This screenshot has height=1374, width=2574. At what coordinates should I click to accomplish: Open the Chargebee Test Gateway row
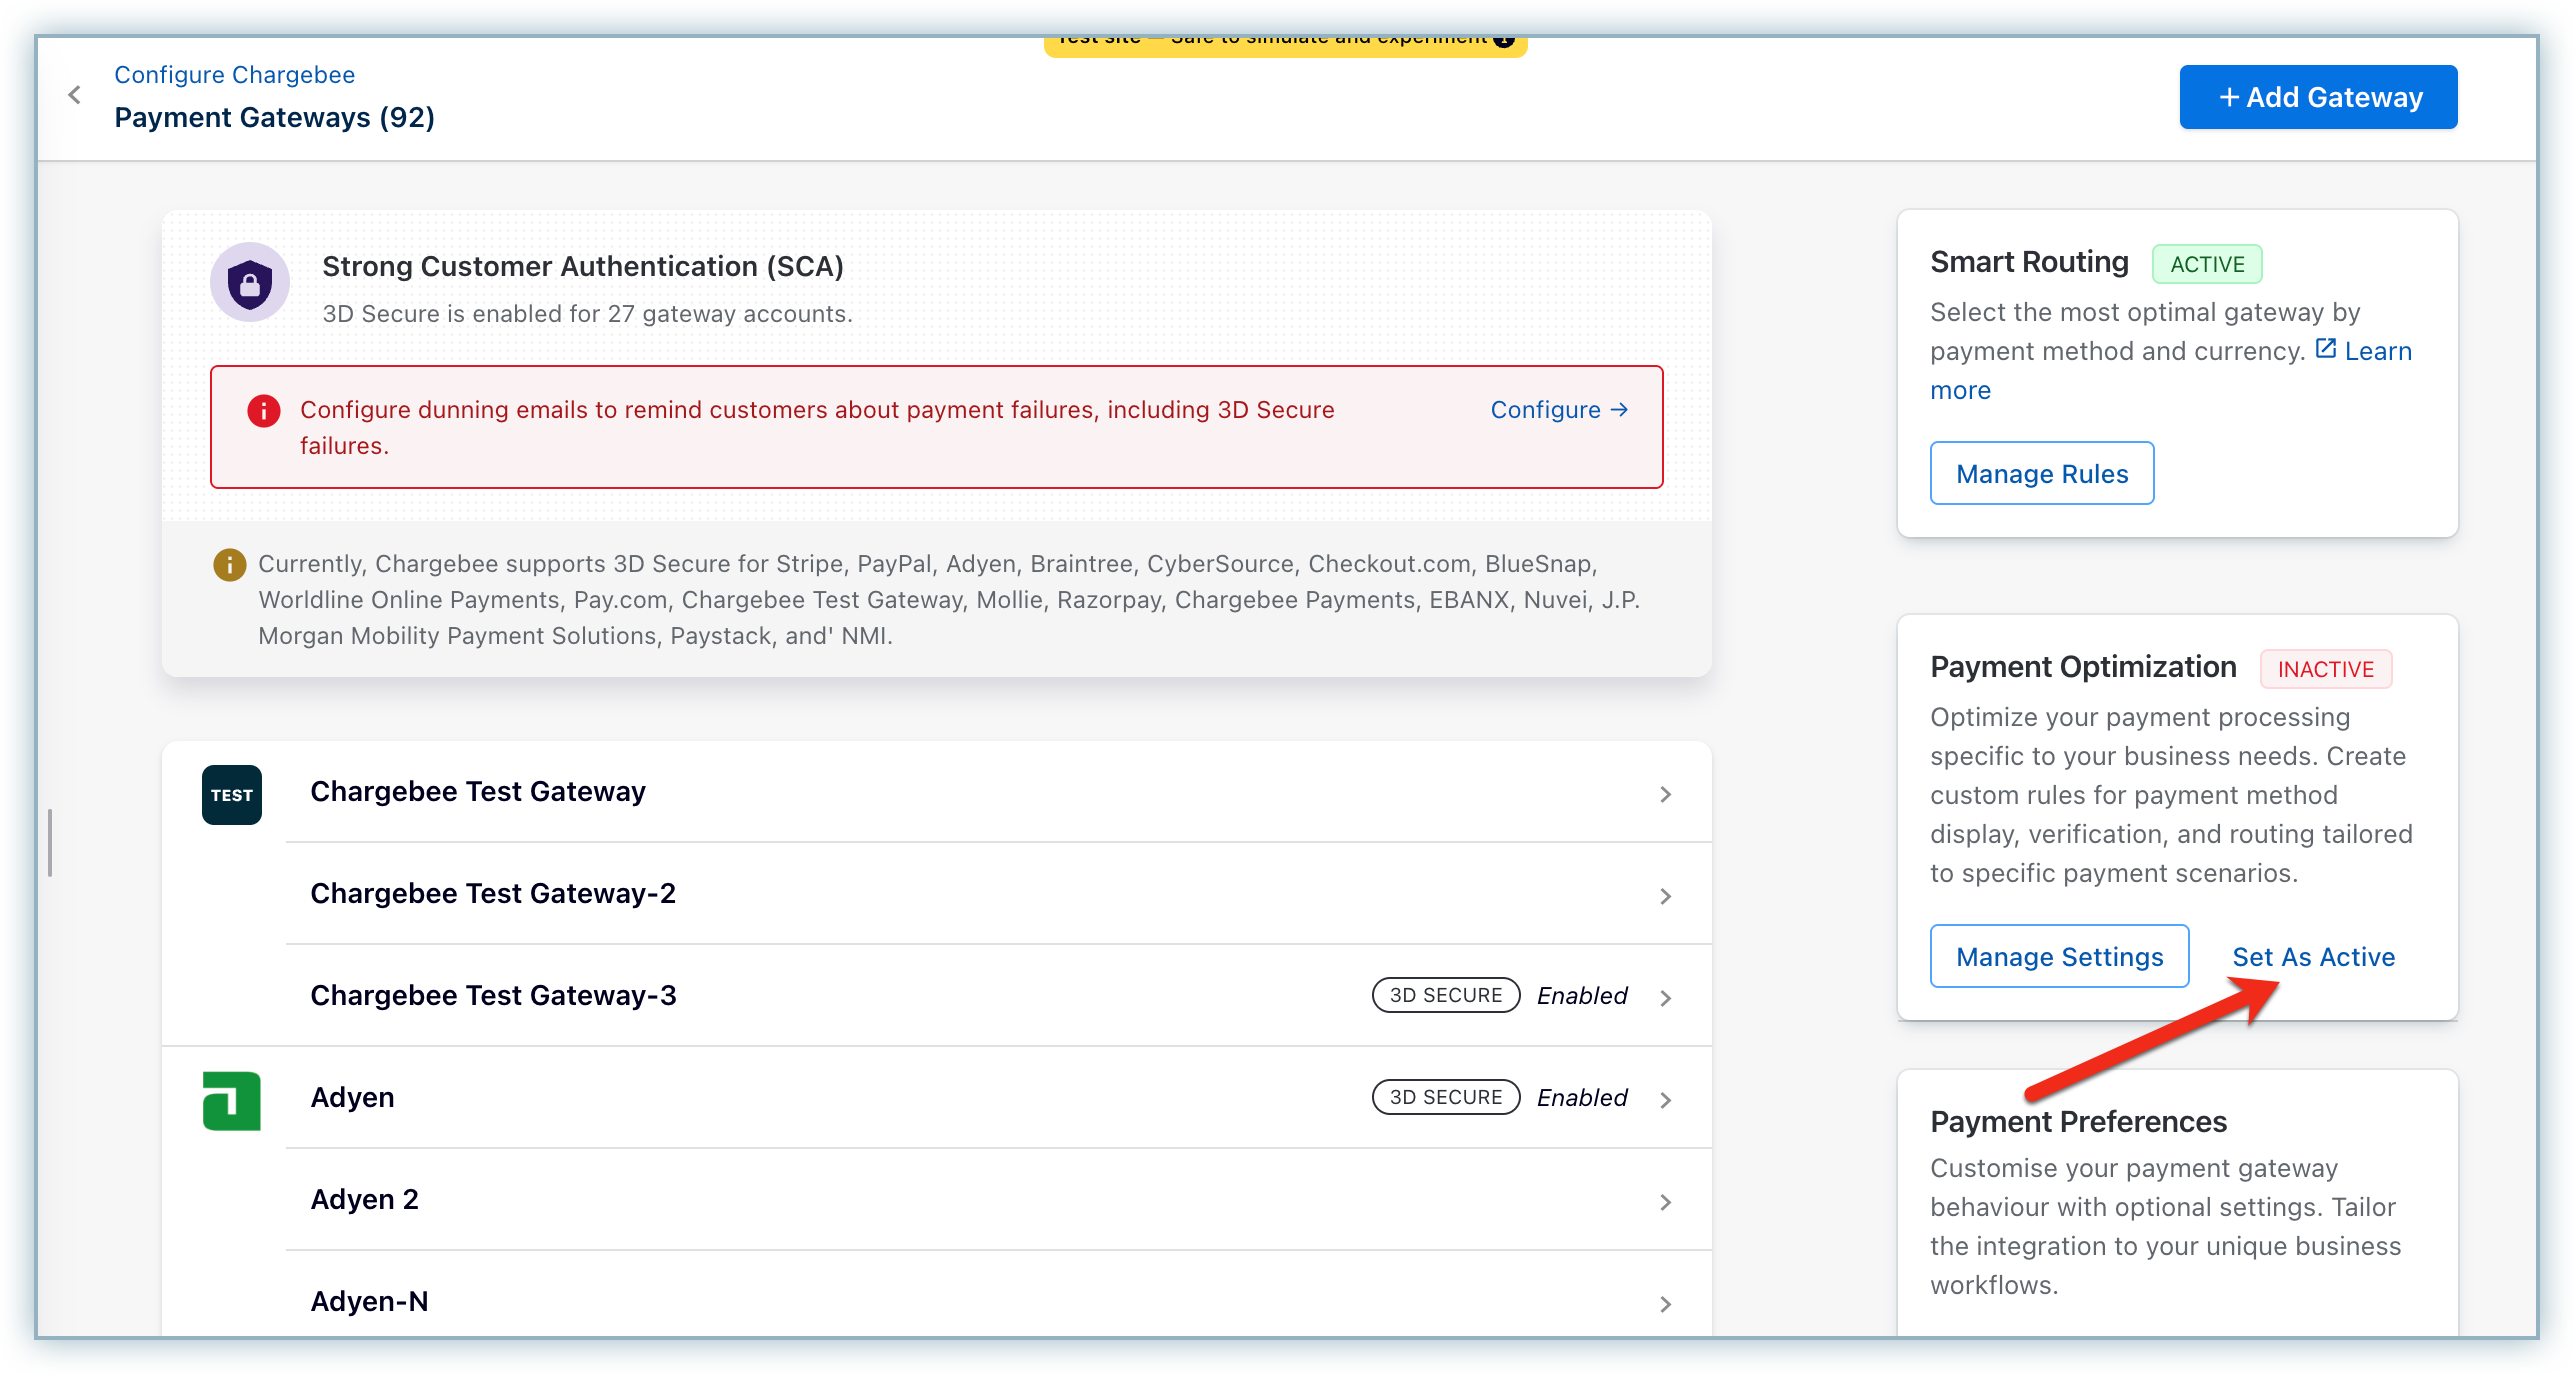pyautogui.click(x=998, y=792)
